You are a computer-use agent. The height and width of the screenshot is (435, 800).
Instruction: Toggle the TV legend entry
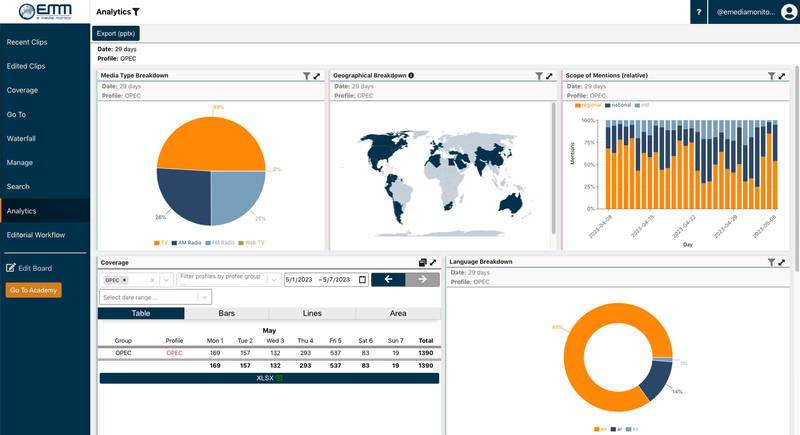pyautogui.click(x=160, y=243)
